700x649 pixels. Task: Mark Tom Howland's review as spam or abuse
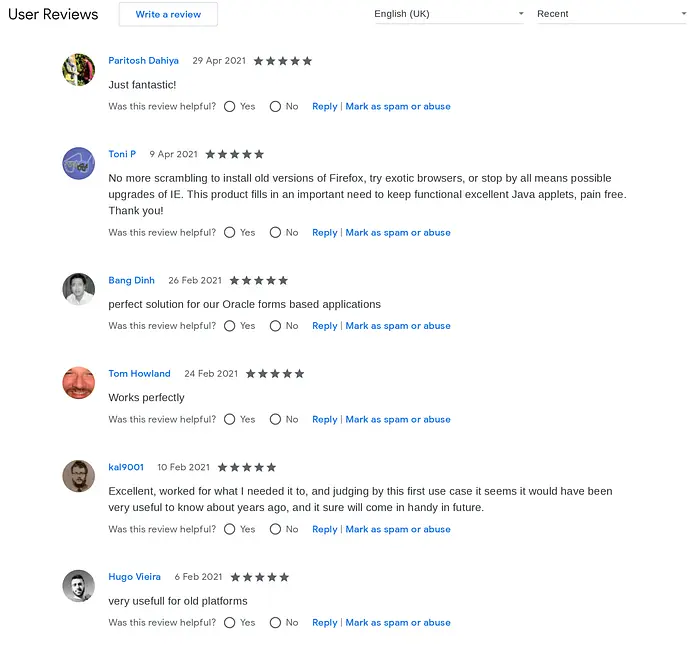(x=398, y=420)
